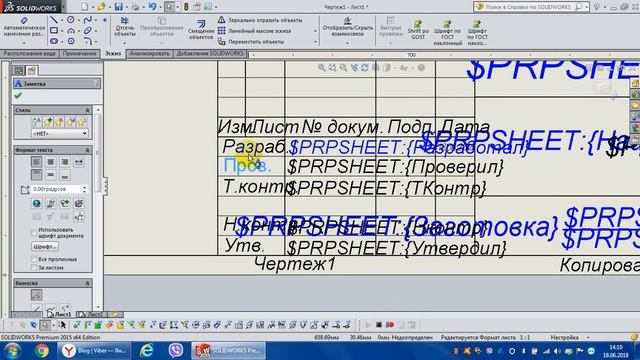Image resolution: width=640 pixels, height=360 pixels.
Task: Collapse the Выноска section
Action: [87, 283]
